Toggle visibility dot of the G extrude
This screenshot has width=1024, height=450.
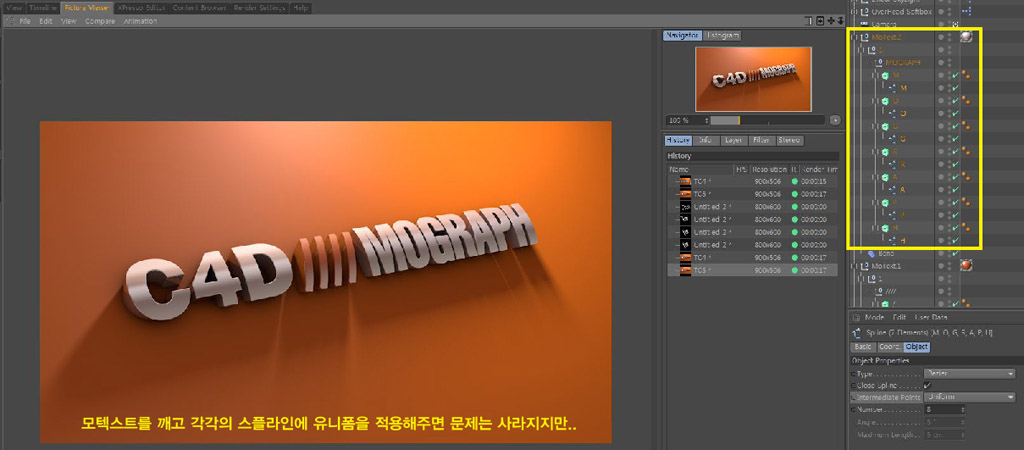point(941,127)
